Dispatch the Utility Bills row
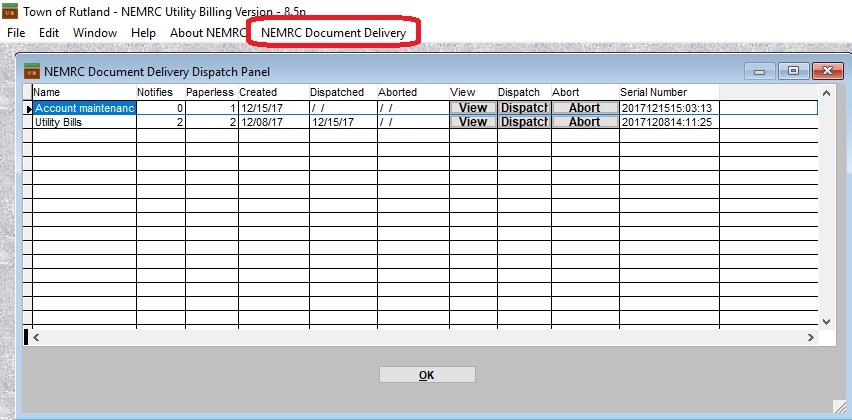Viewport: 852px width, 420px height. coord(524,122)
